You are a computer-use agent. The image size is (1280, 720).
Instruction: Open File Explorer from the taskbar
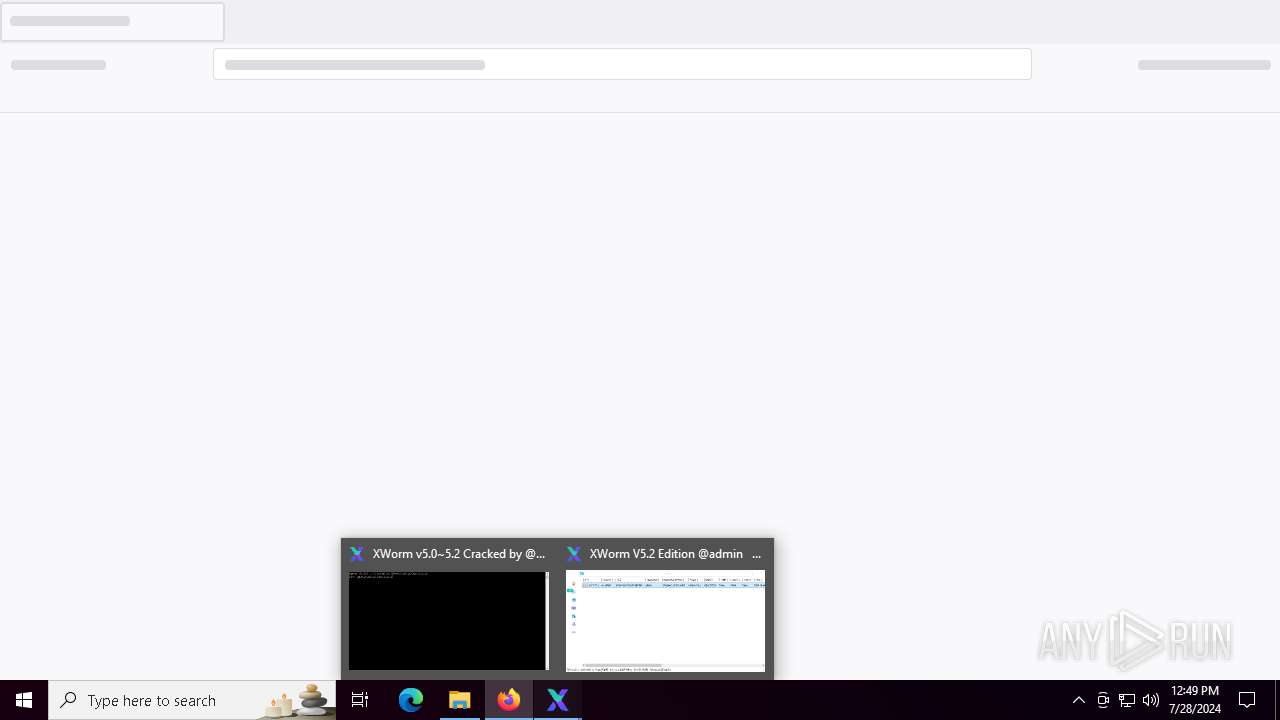click(x=460, y=700)
